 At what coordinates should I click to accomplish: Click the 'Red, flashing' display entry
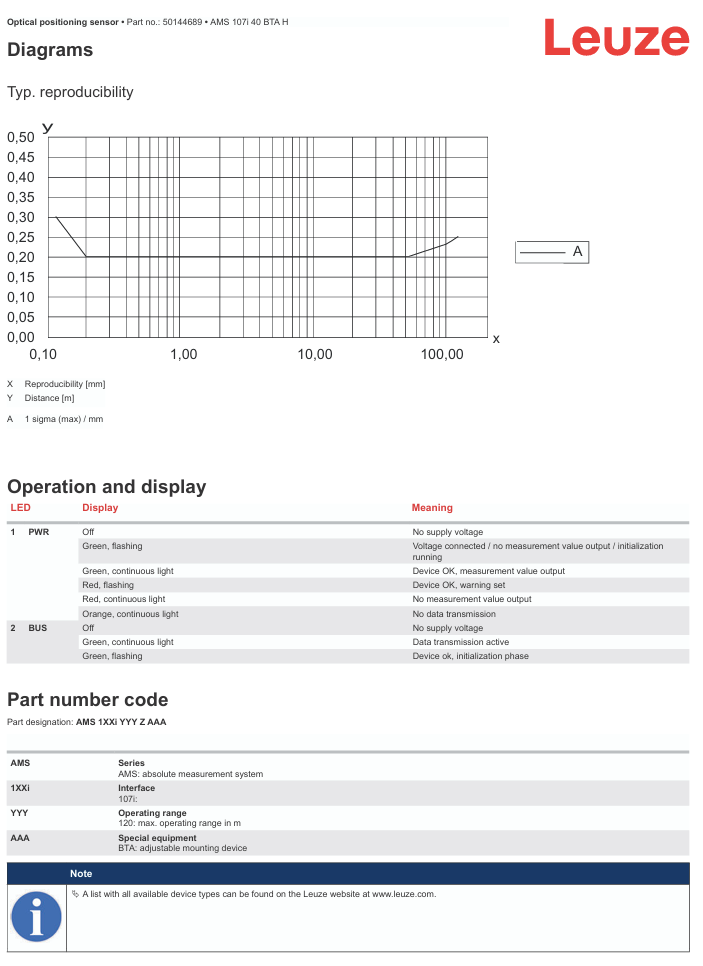pos(108,585)
